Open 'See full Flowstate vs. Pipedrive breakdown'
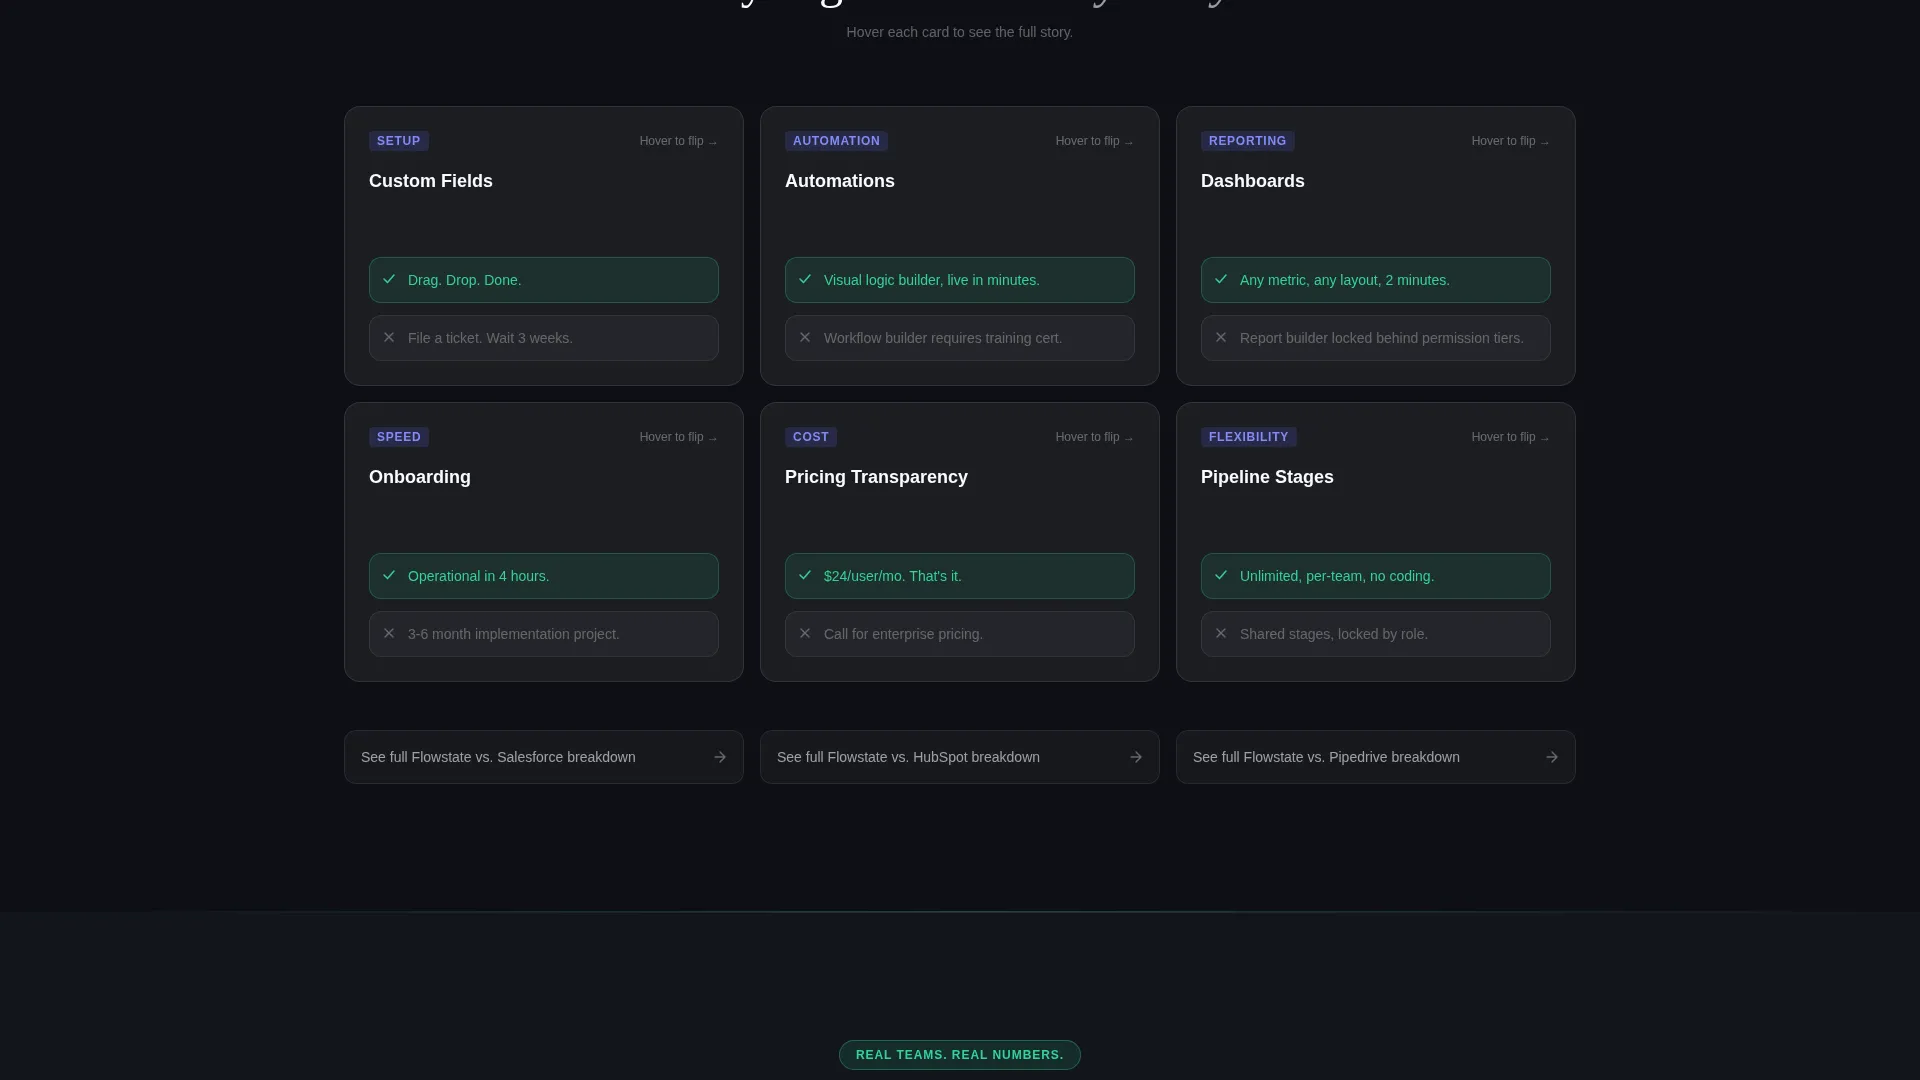The width and height of the screenshot is (1920, 1080). point(1376,757)
